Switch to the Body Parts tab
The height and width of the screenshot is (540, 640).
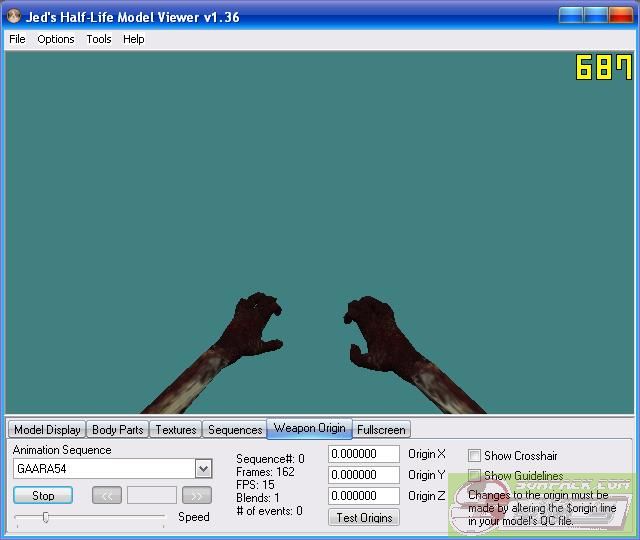(x=117, y=430)
